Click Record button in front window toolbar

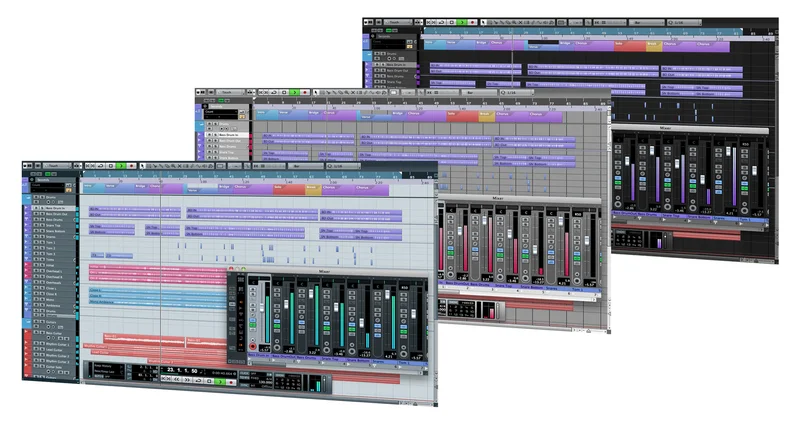pyautogui.click(x=131, y=166)
